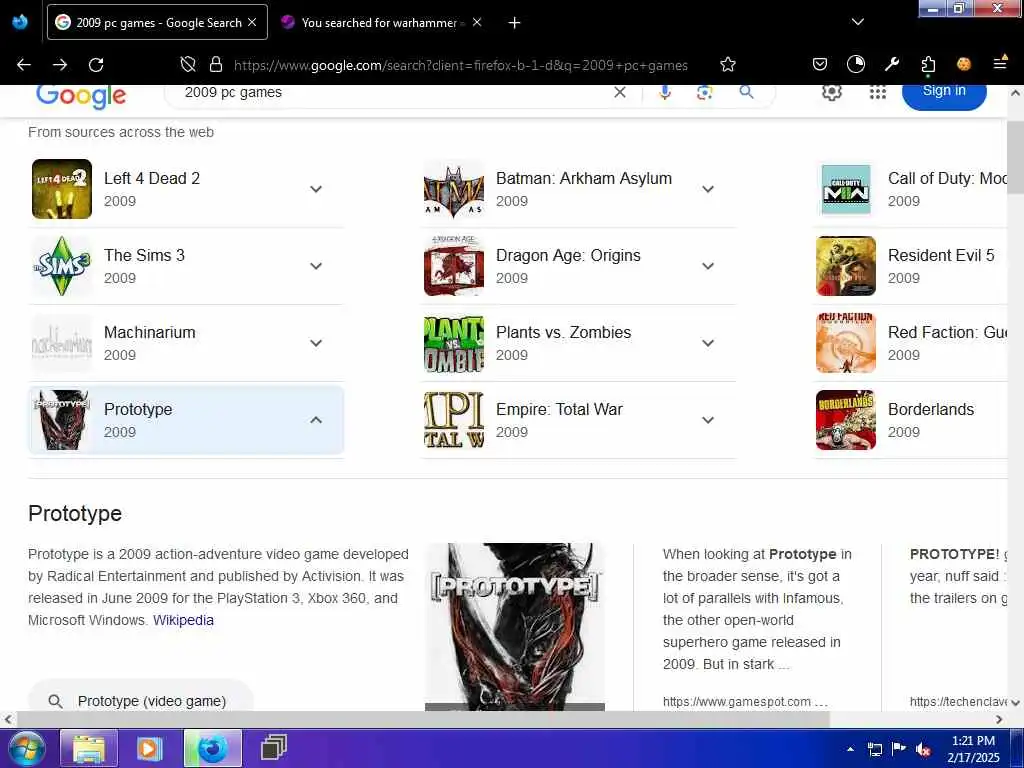Click the Call of Duty thumbnail

pos(846,189)
